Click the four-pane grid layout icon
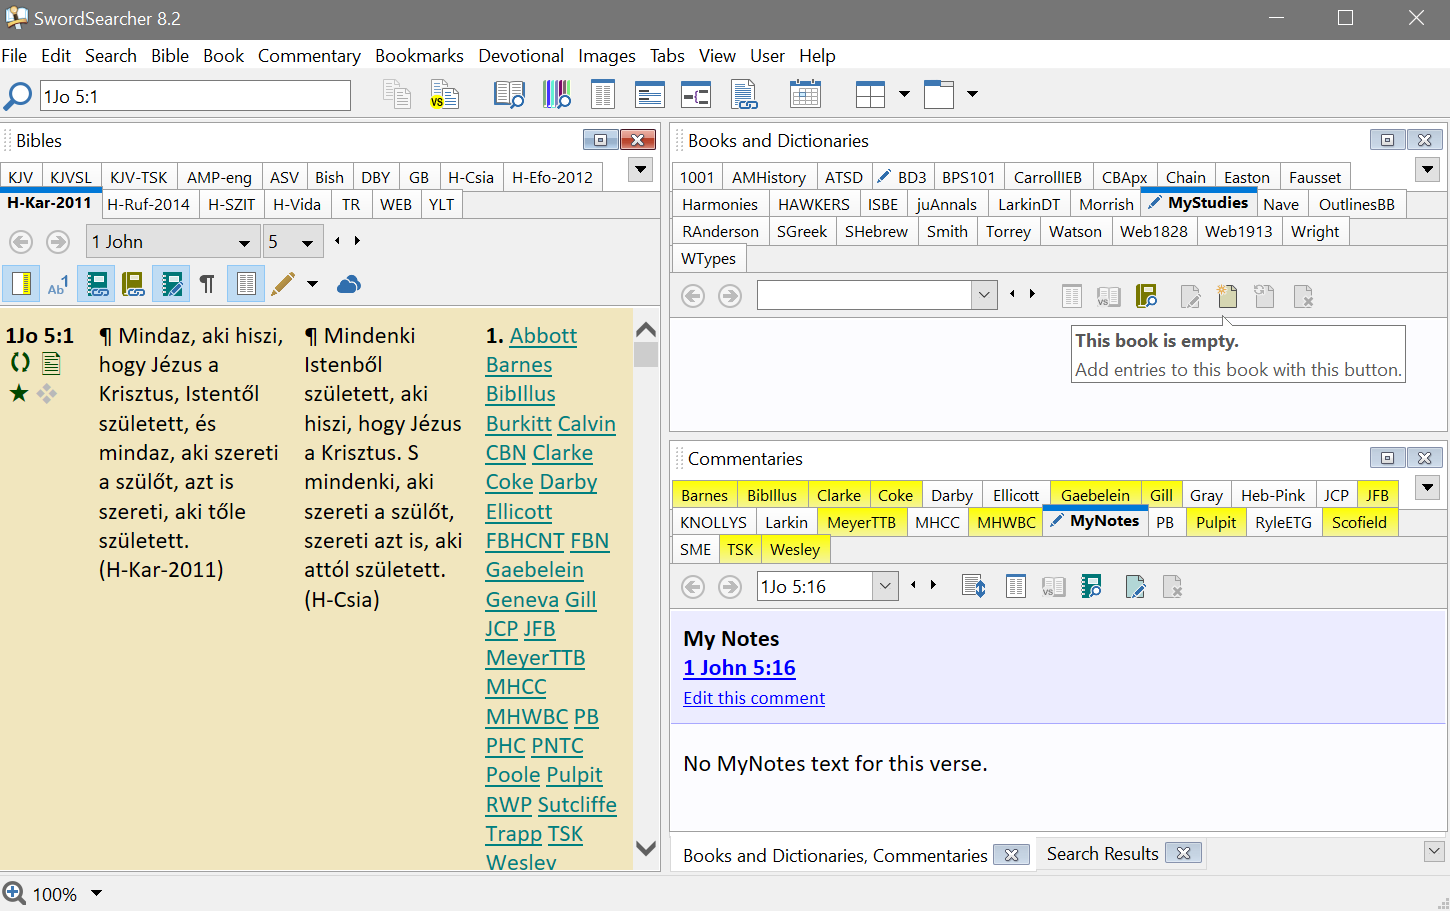 click(x=870, y=96)
